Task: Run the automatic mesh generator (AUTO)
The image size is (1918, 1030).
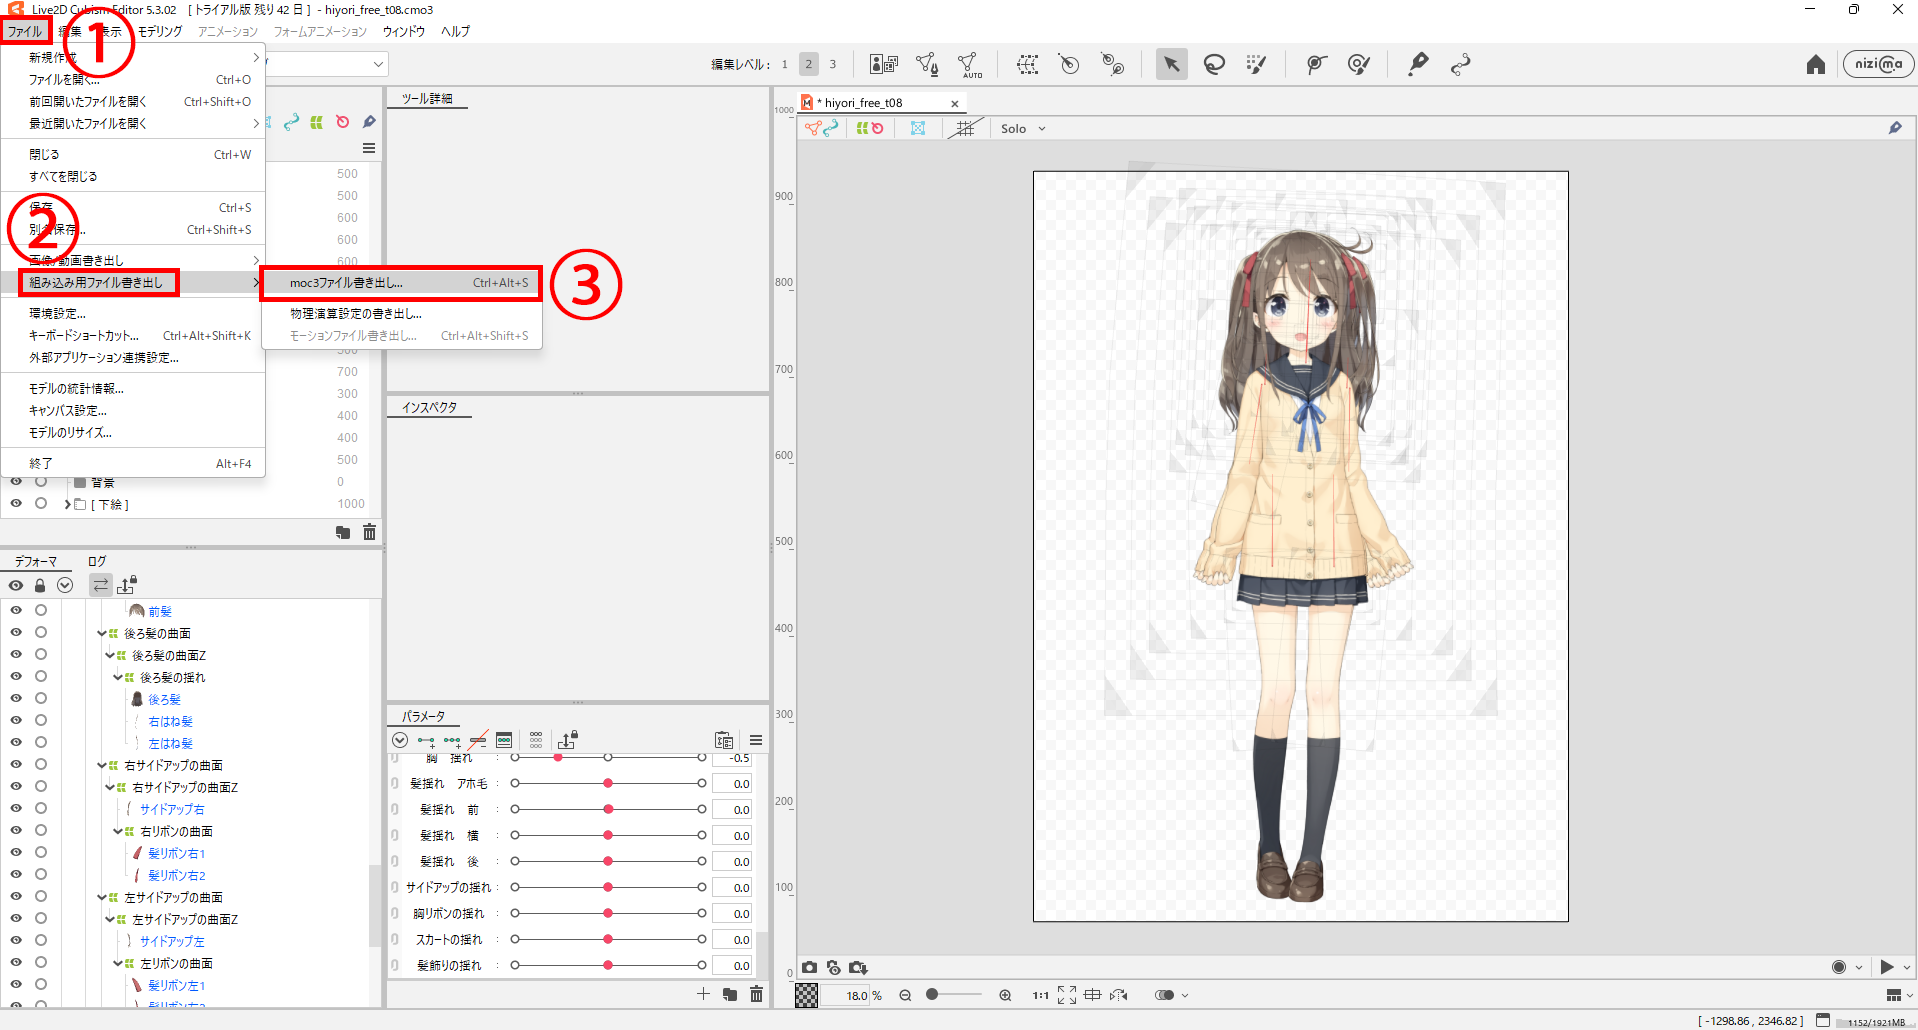Action: pos(969,65)
